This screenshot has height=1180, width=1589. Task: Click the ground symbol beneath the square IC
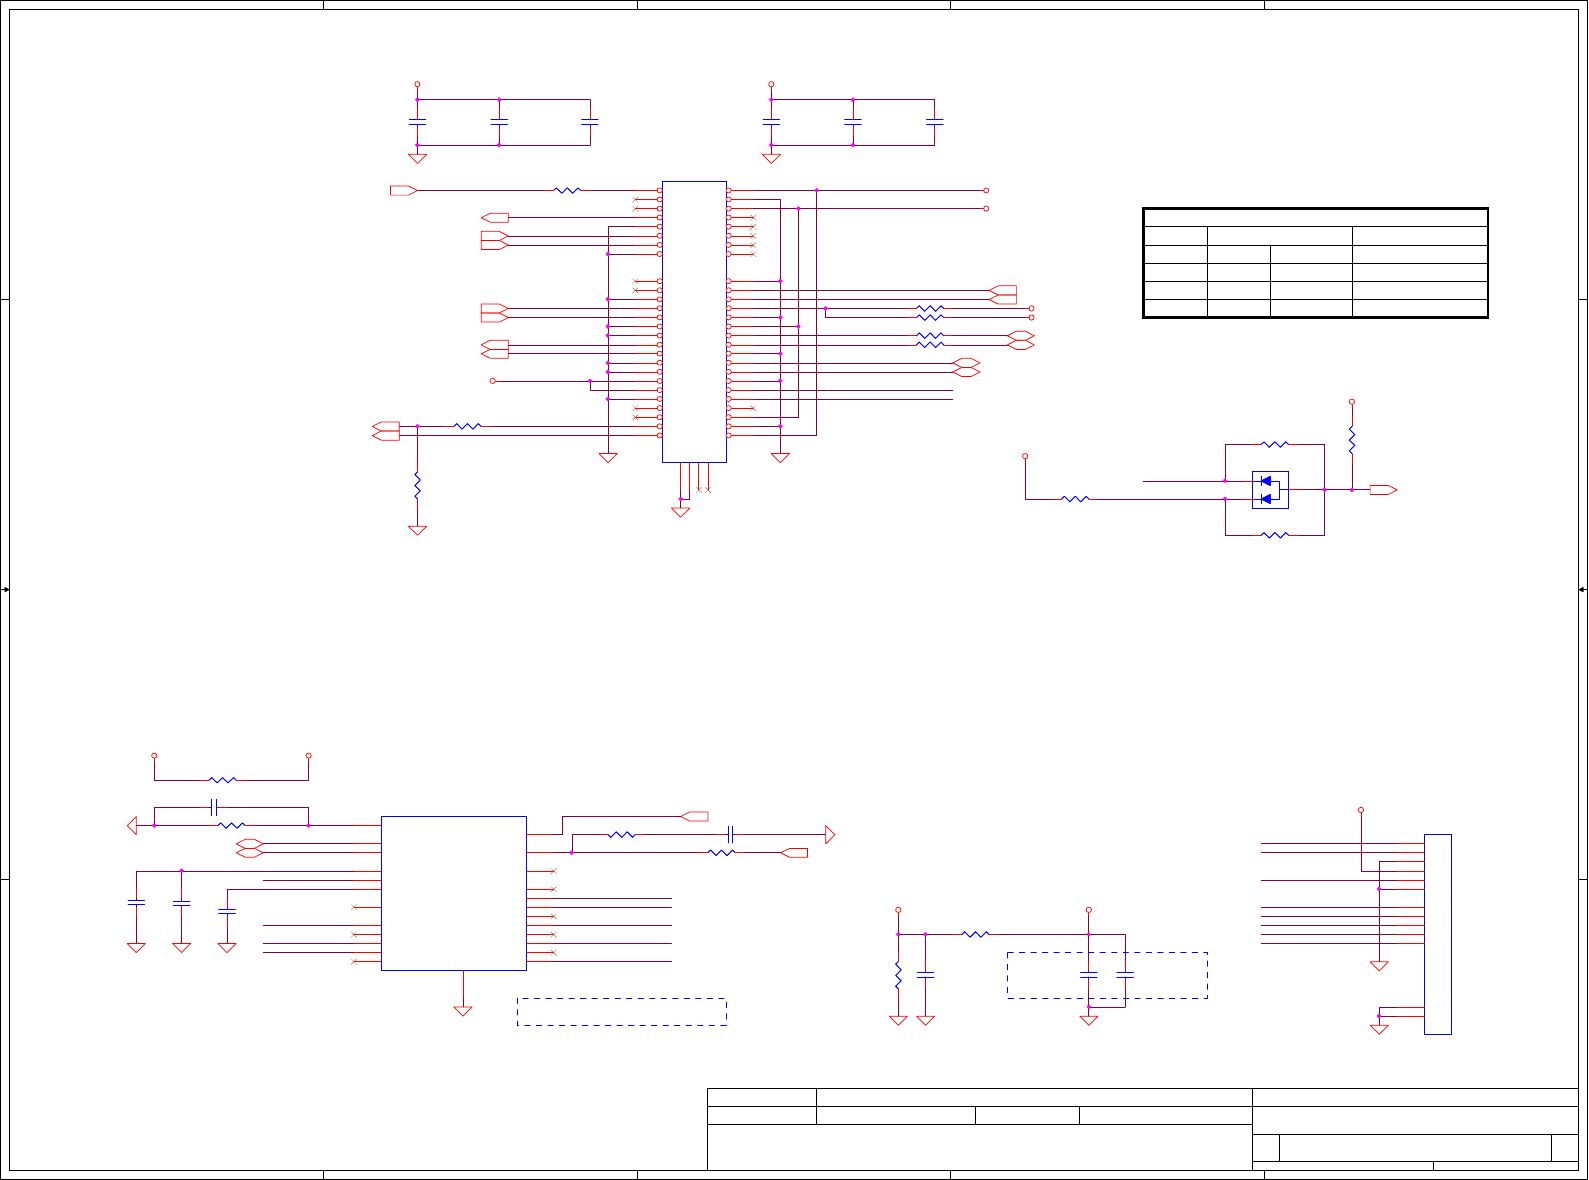(x=463, y=1011)
